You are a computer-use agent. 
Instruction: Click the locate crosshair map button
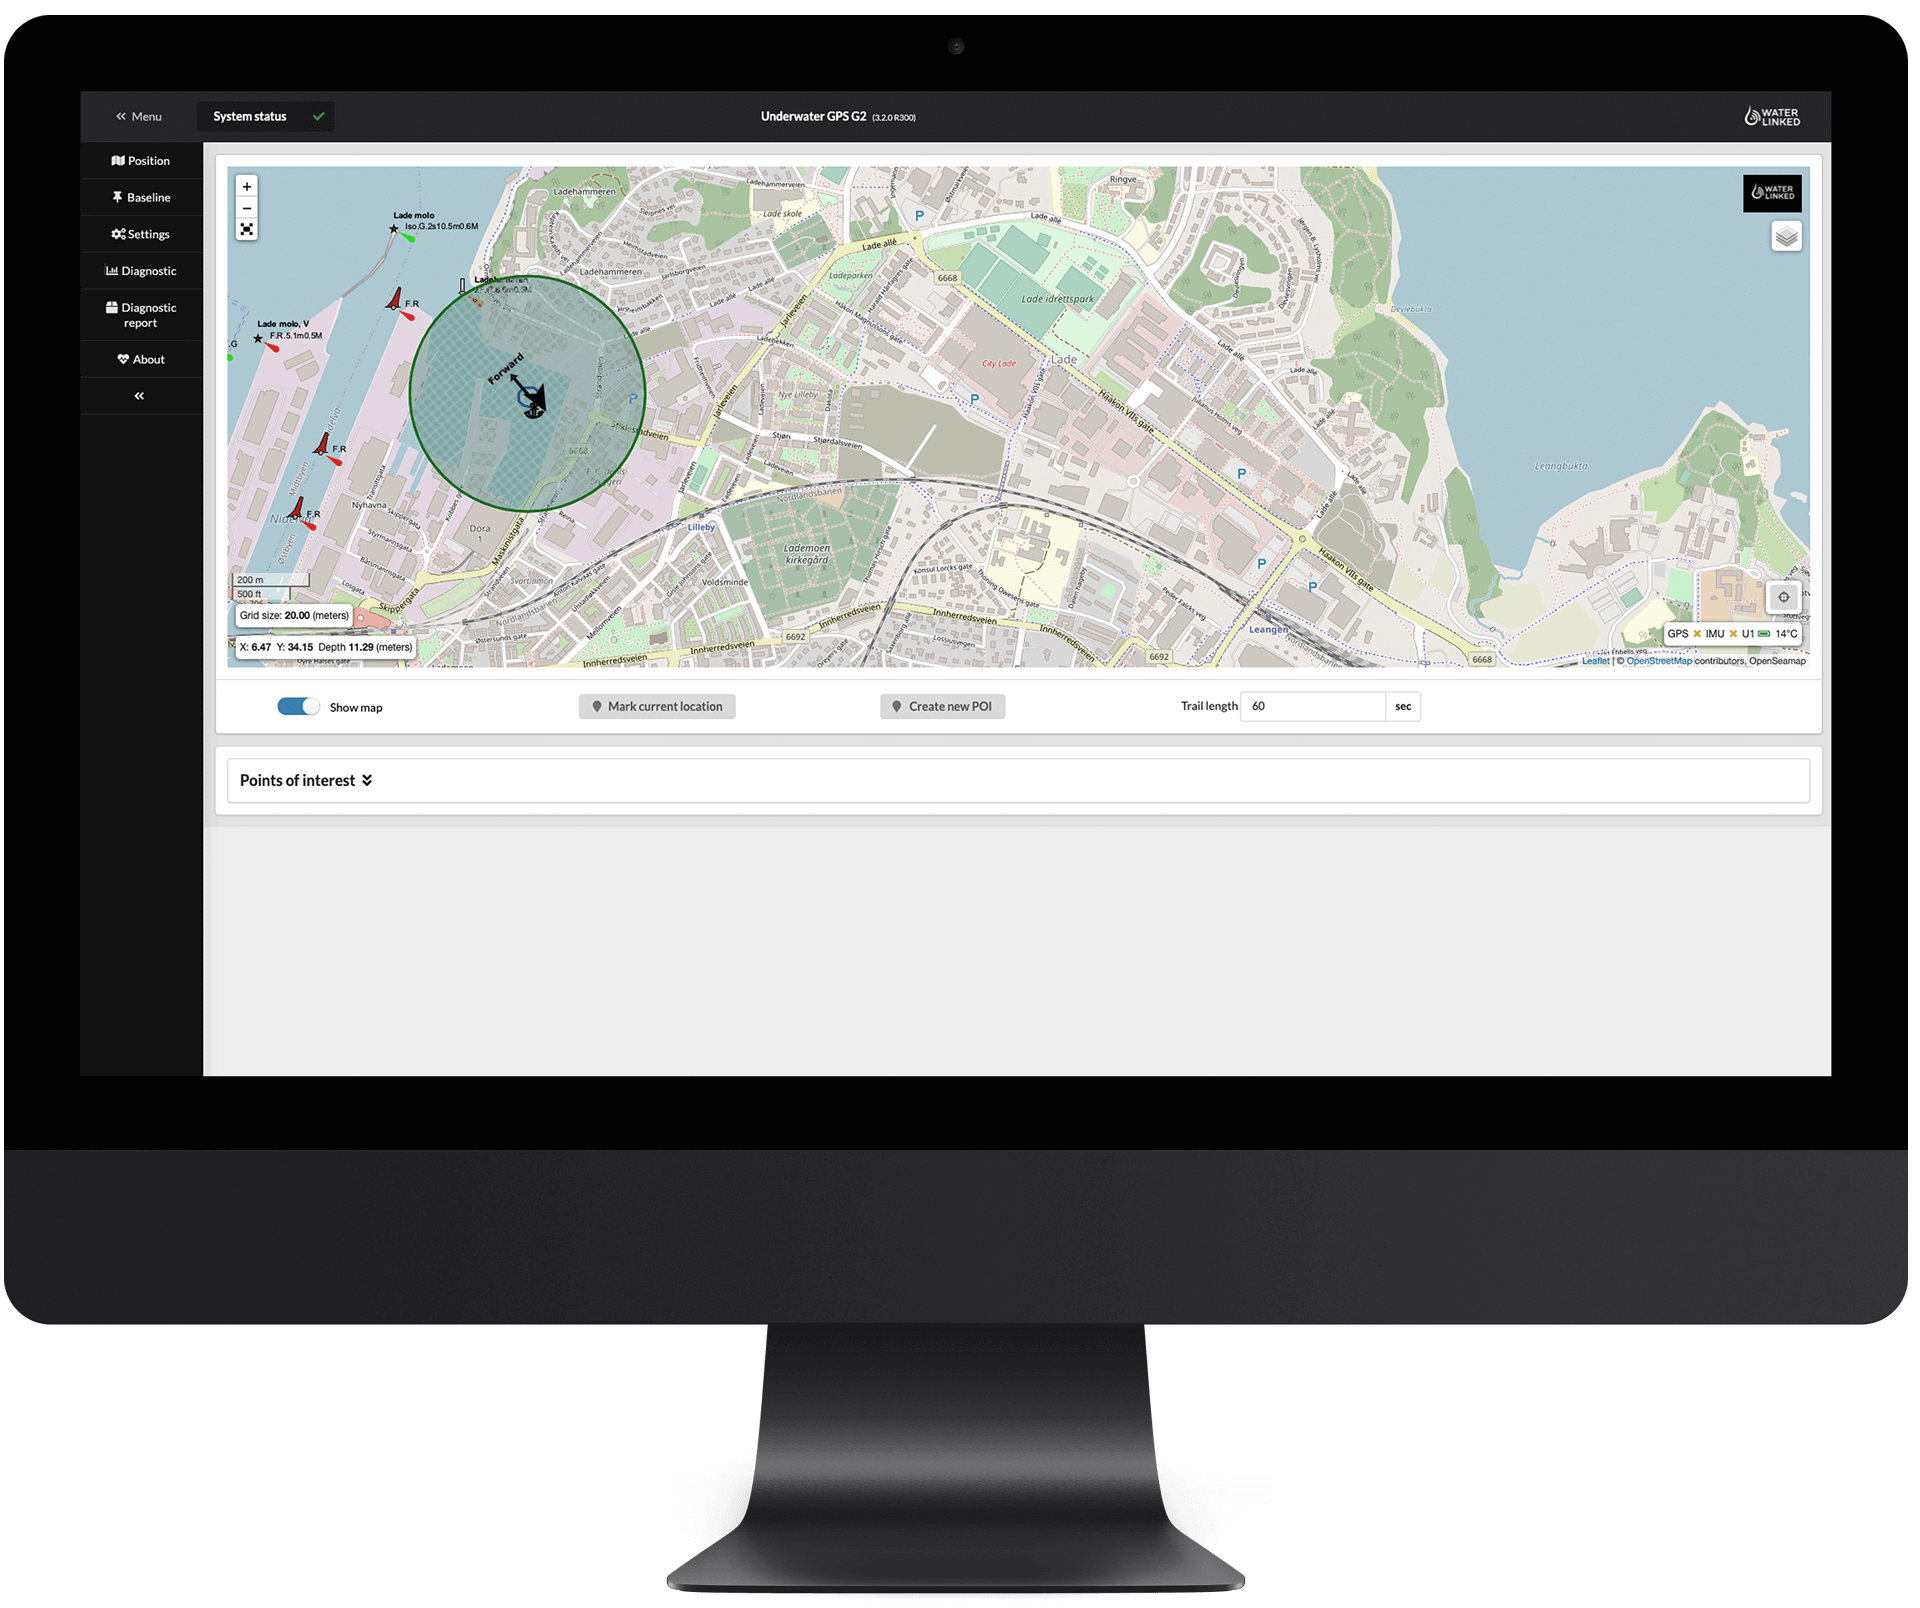1783,597
